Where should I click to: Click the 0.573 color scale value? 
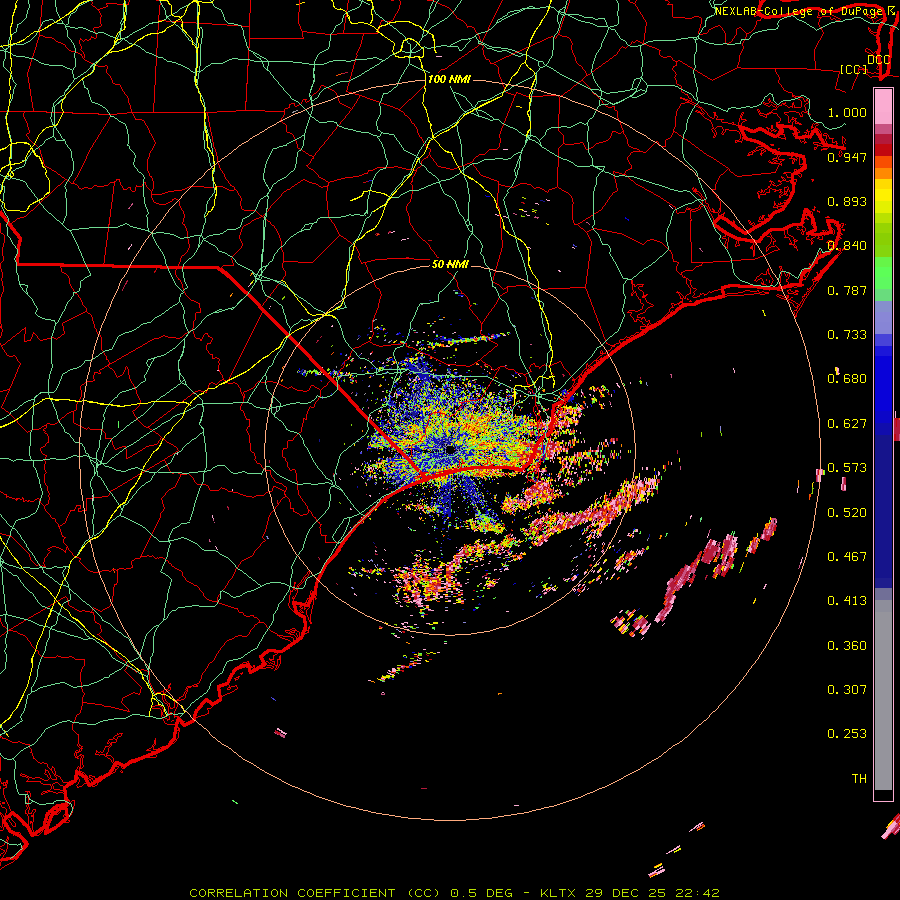point(847,468)
